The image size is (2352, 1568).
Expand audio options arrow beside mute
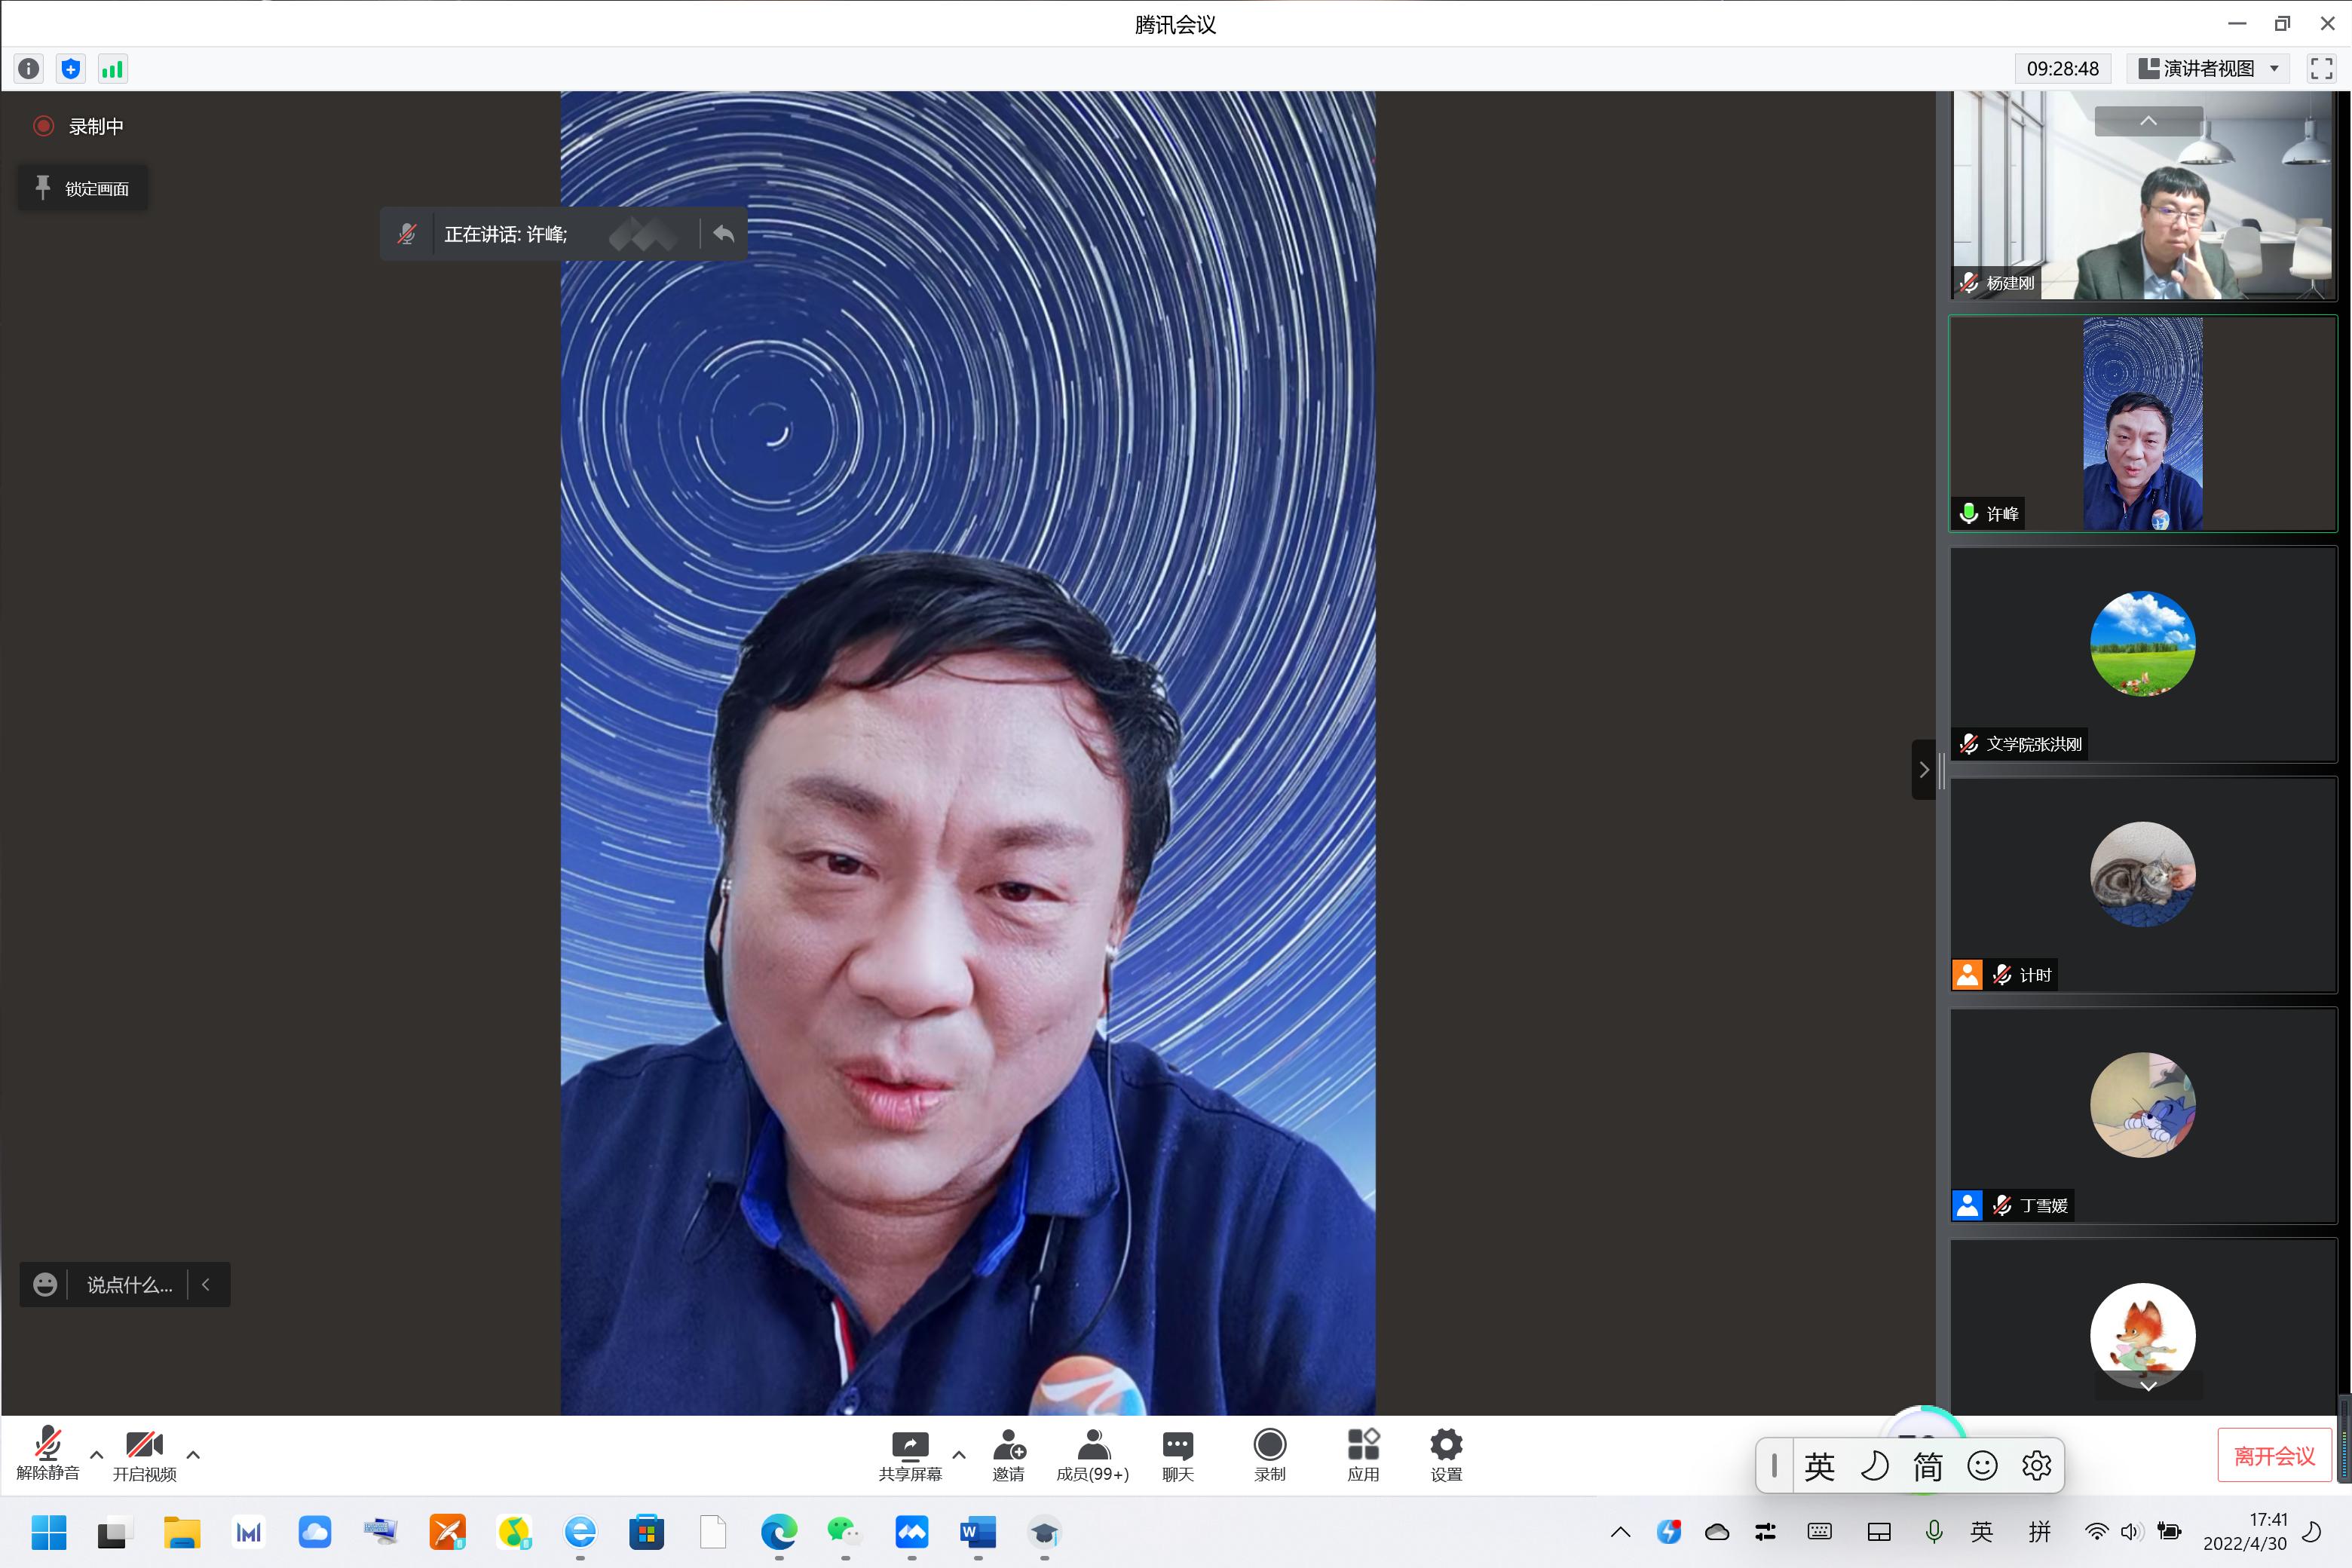click(96, 1454)
